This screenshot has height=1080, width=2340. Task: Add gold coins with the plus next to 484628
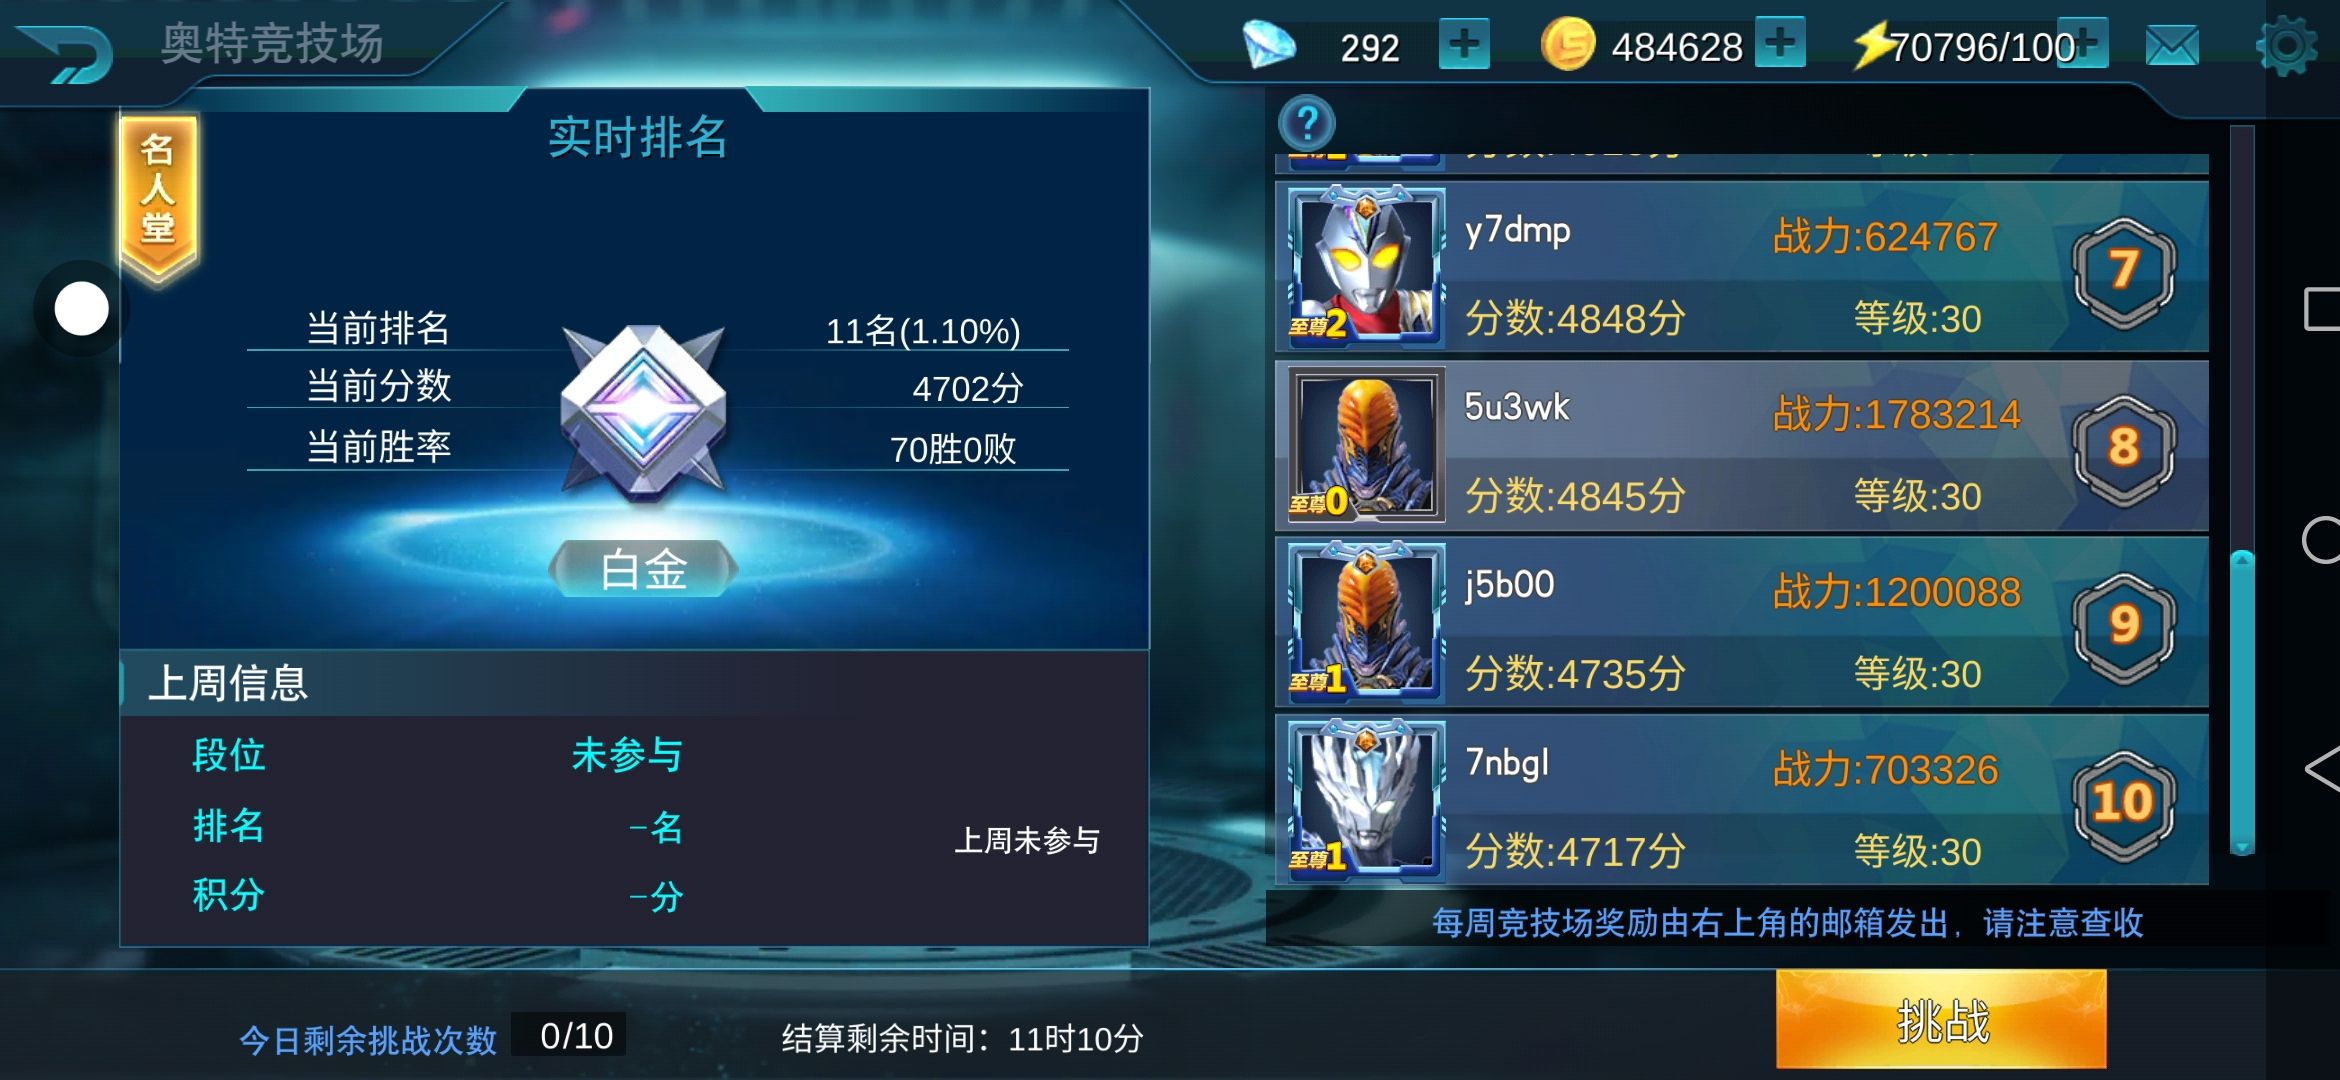1780,43
